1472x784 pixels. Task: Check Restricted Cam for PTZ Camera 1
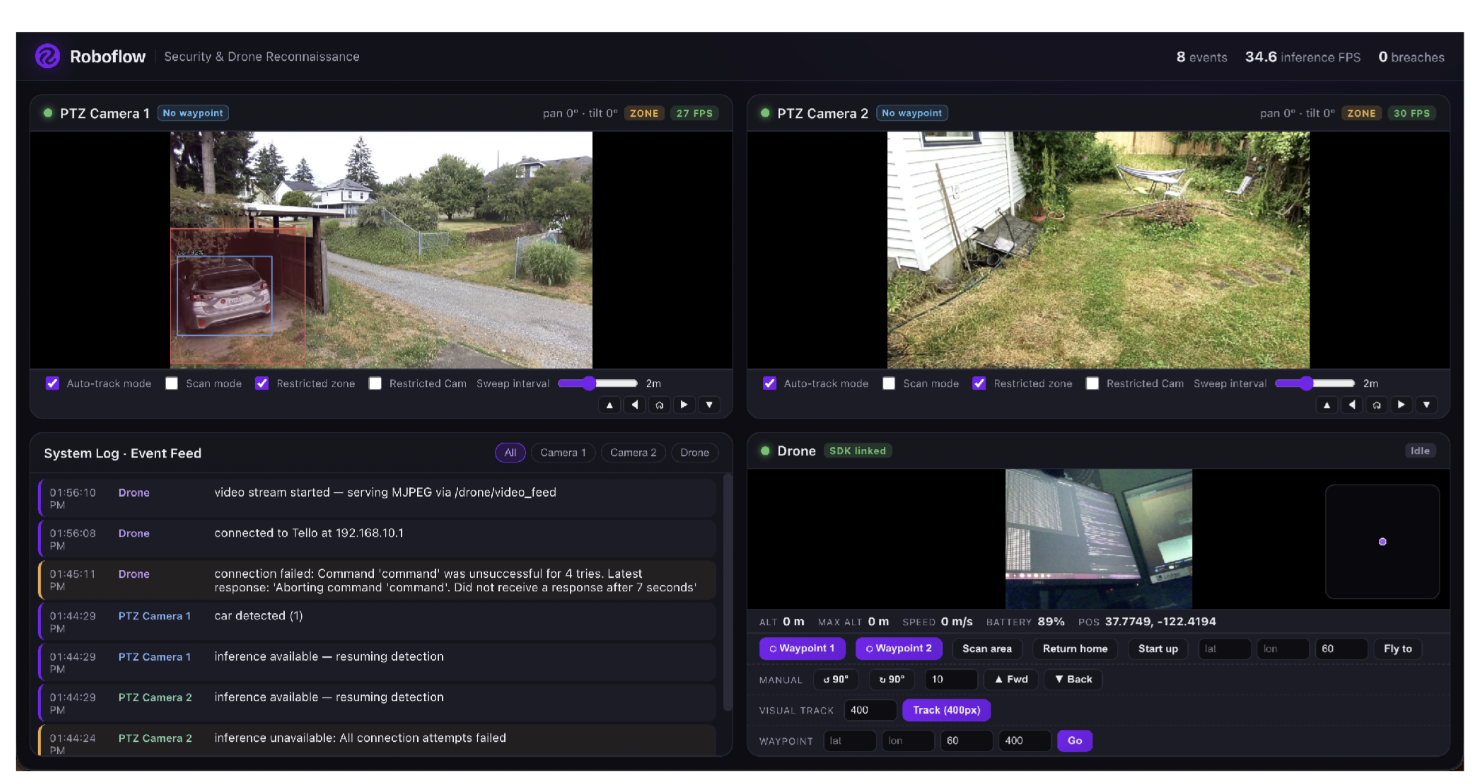(375, 383)
